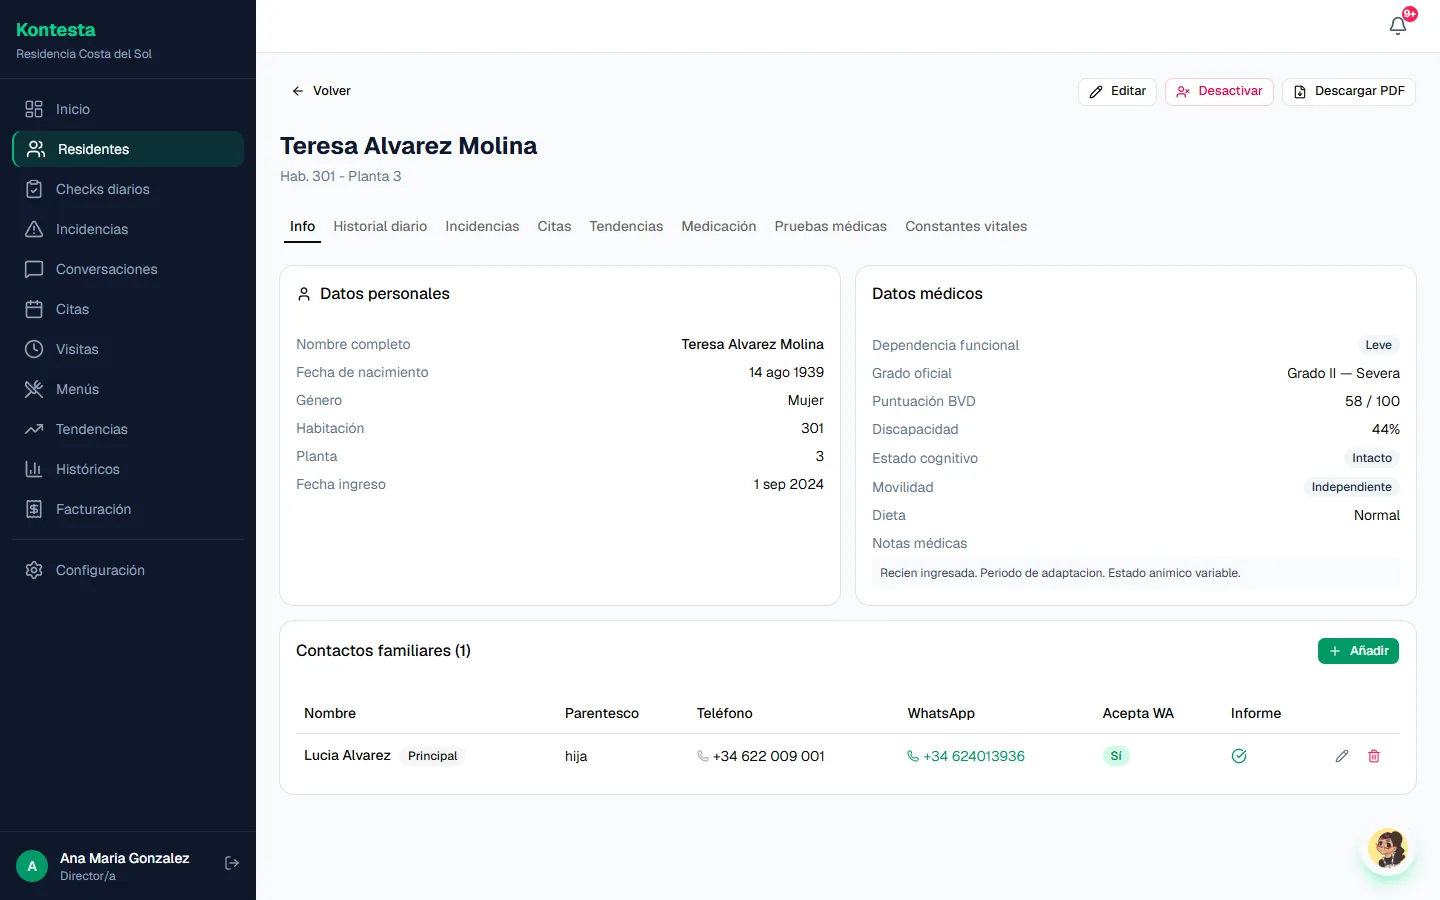The height and width of the screenshot is (900, 1440).
Task: Show the Constantes vitales tab
Action: click(966, 226)
